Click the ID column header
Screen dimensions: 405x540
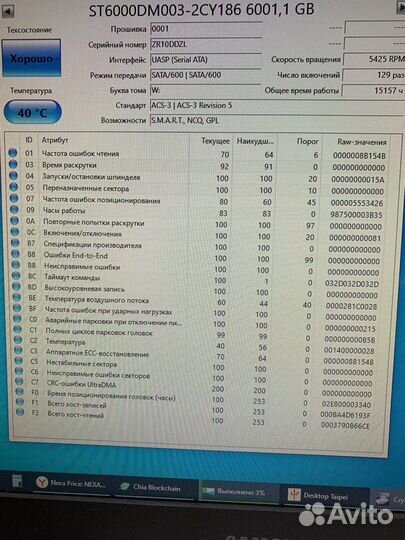click(29, 140)
